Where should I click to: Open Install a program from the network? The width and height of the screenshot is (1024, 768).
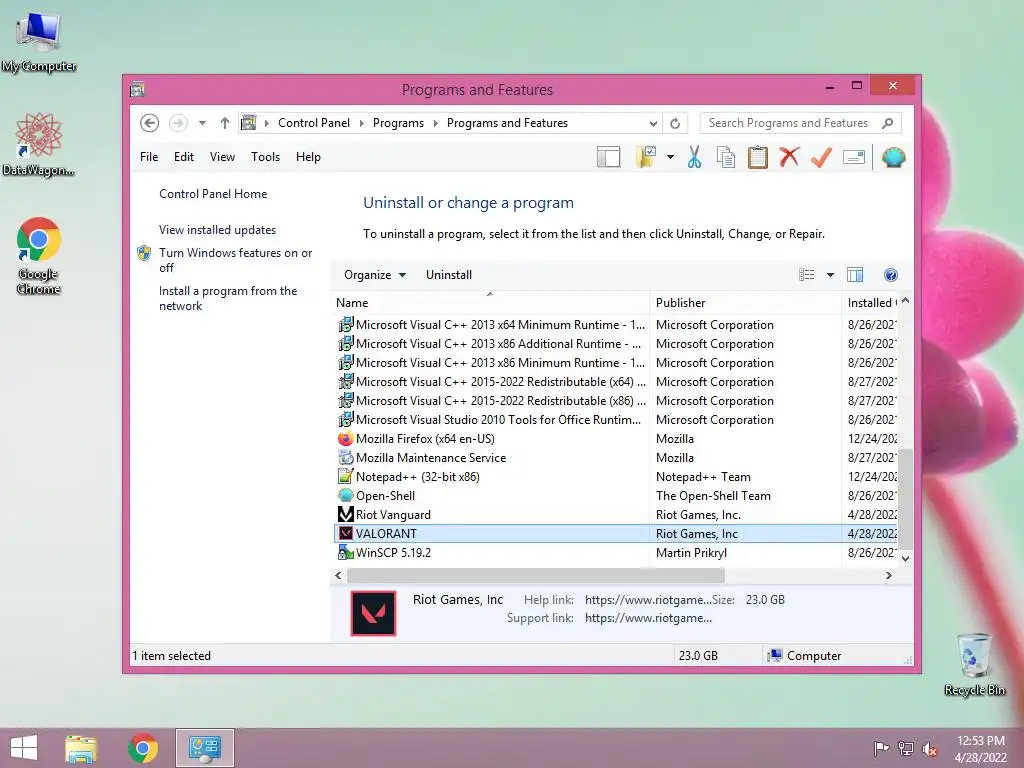(x=228, y=298)
